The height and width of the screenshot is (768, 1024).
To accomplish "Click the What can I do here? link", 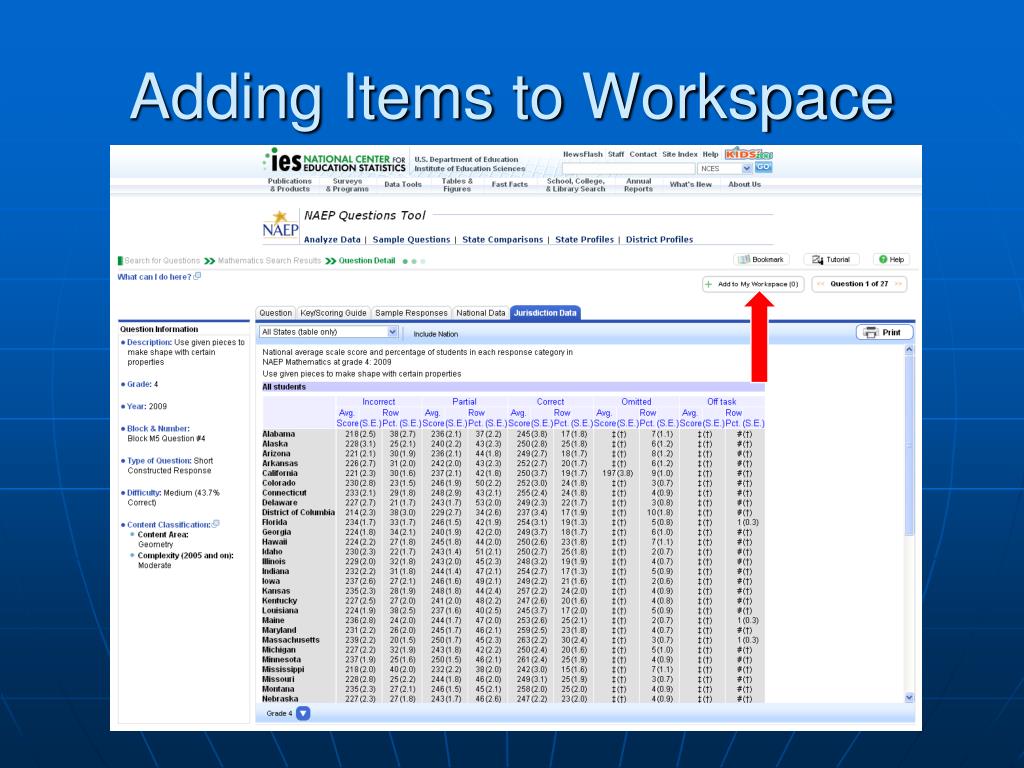I will tap(154, 277).
